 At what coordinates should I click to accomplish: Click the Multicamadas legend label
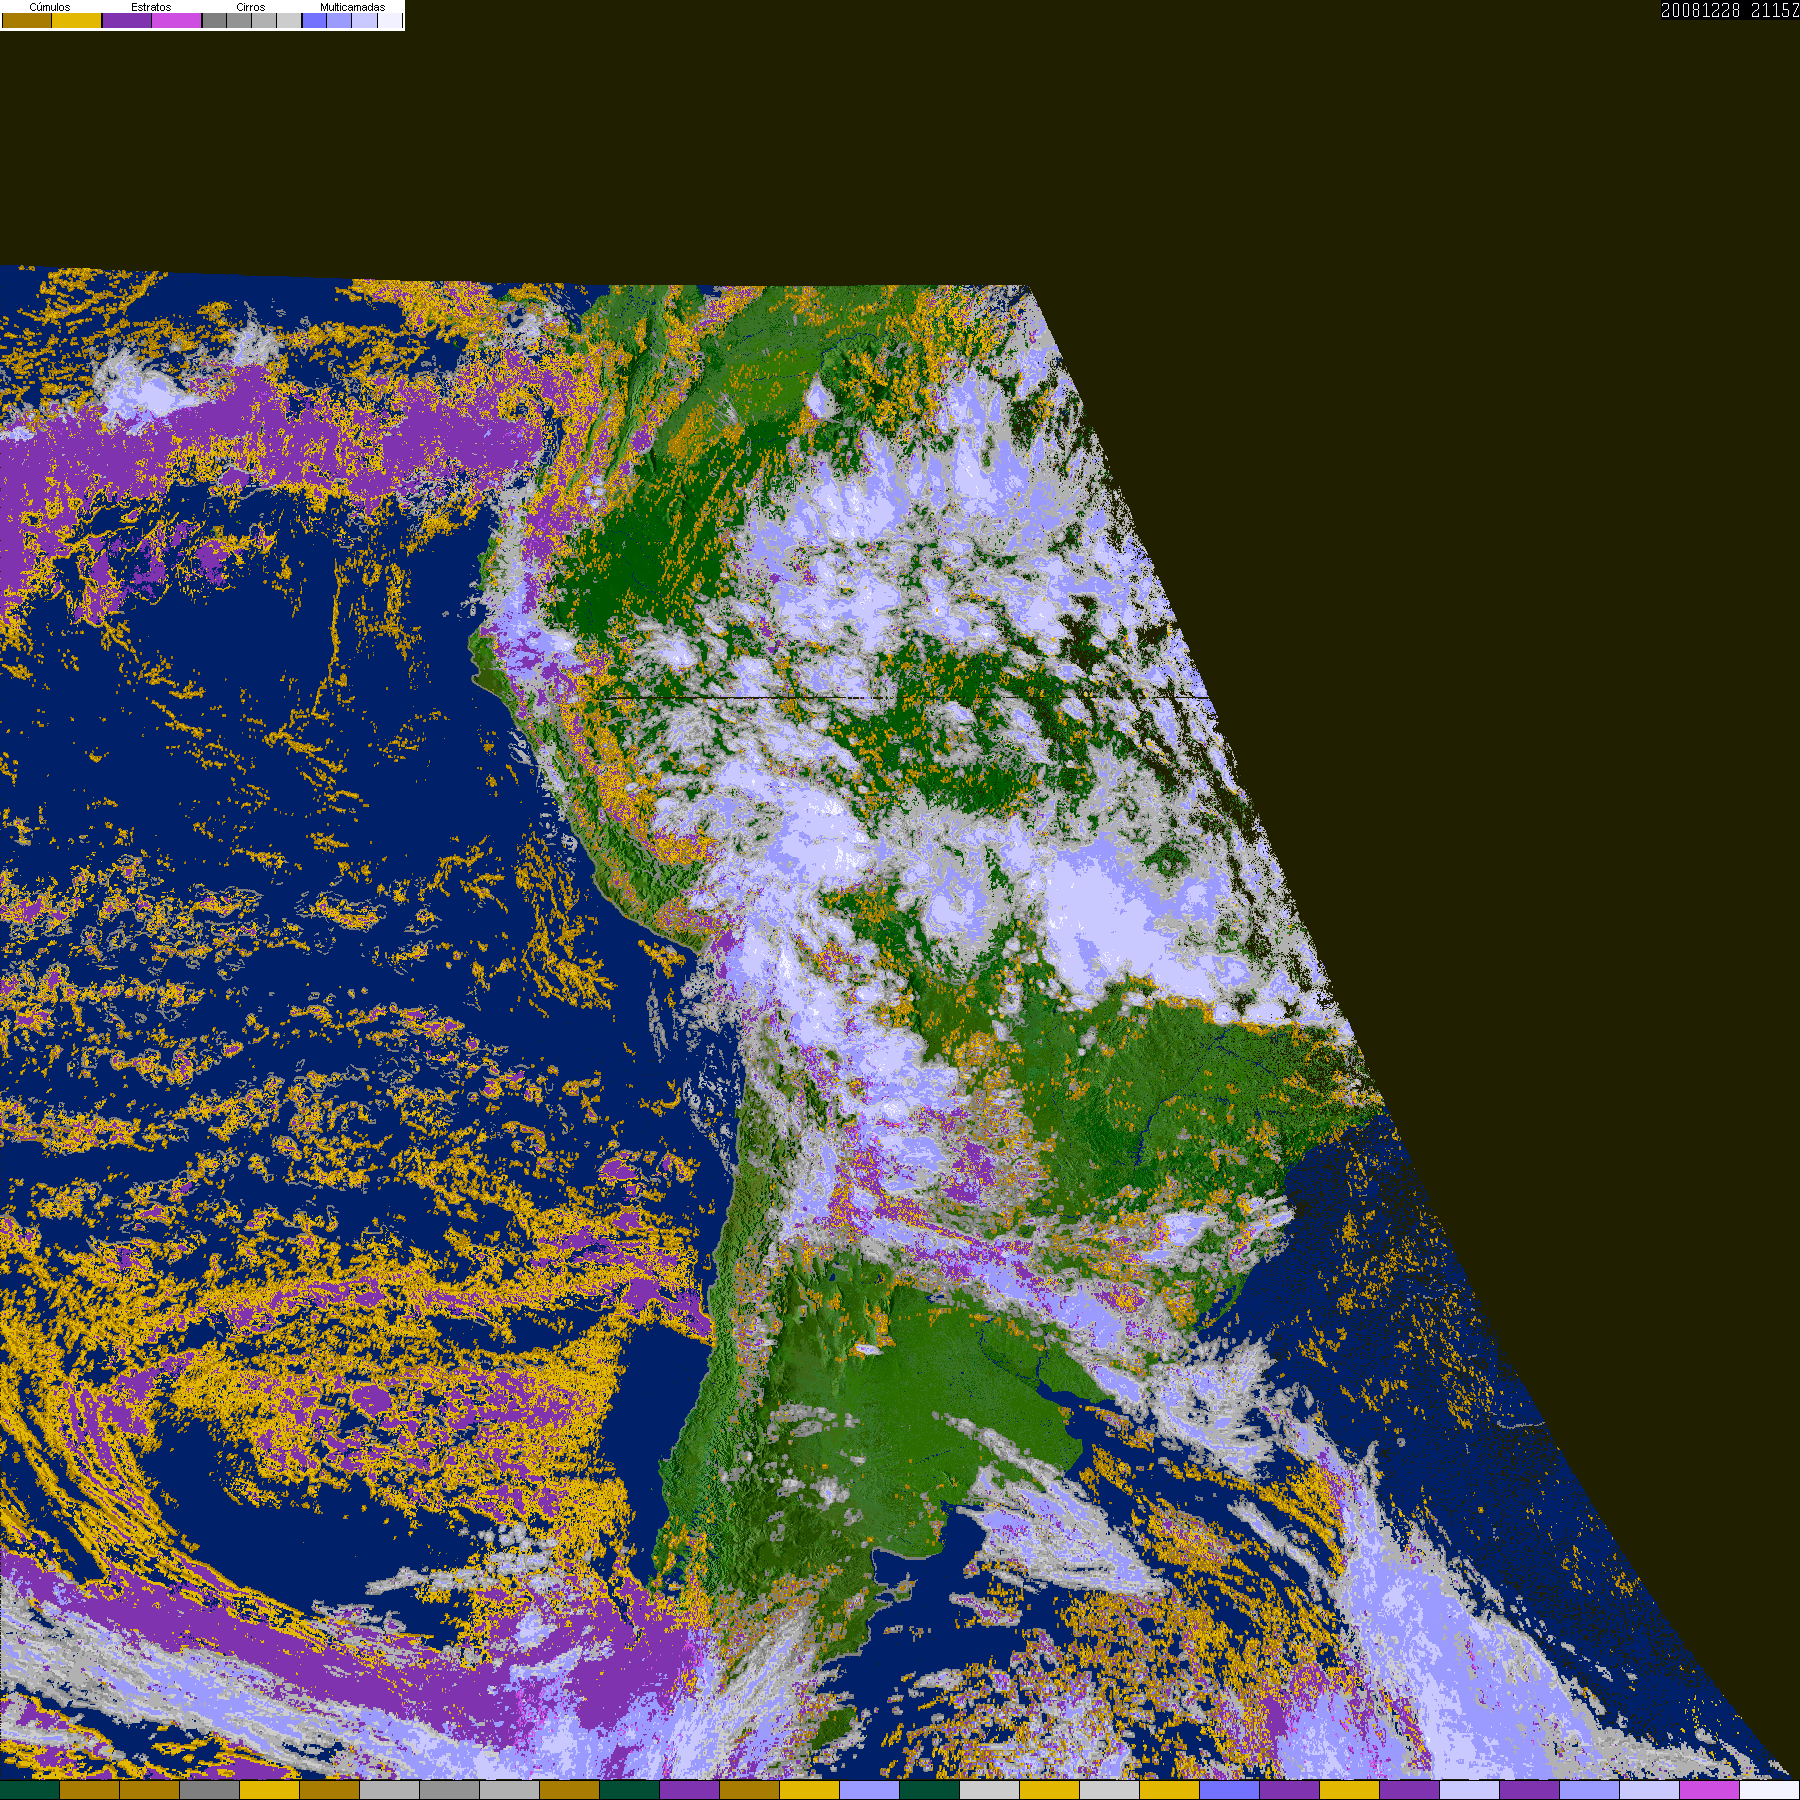point(353,7)
